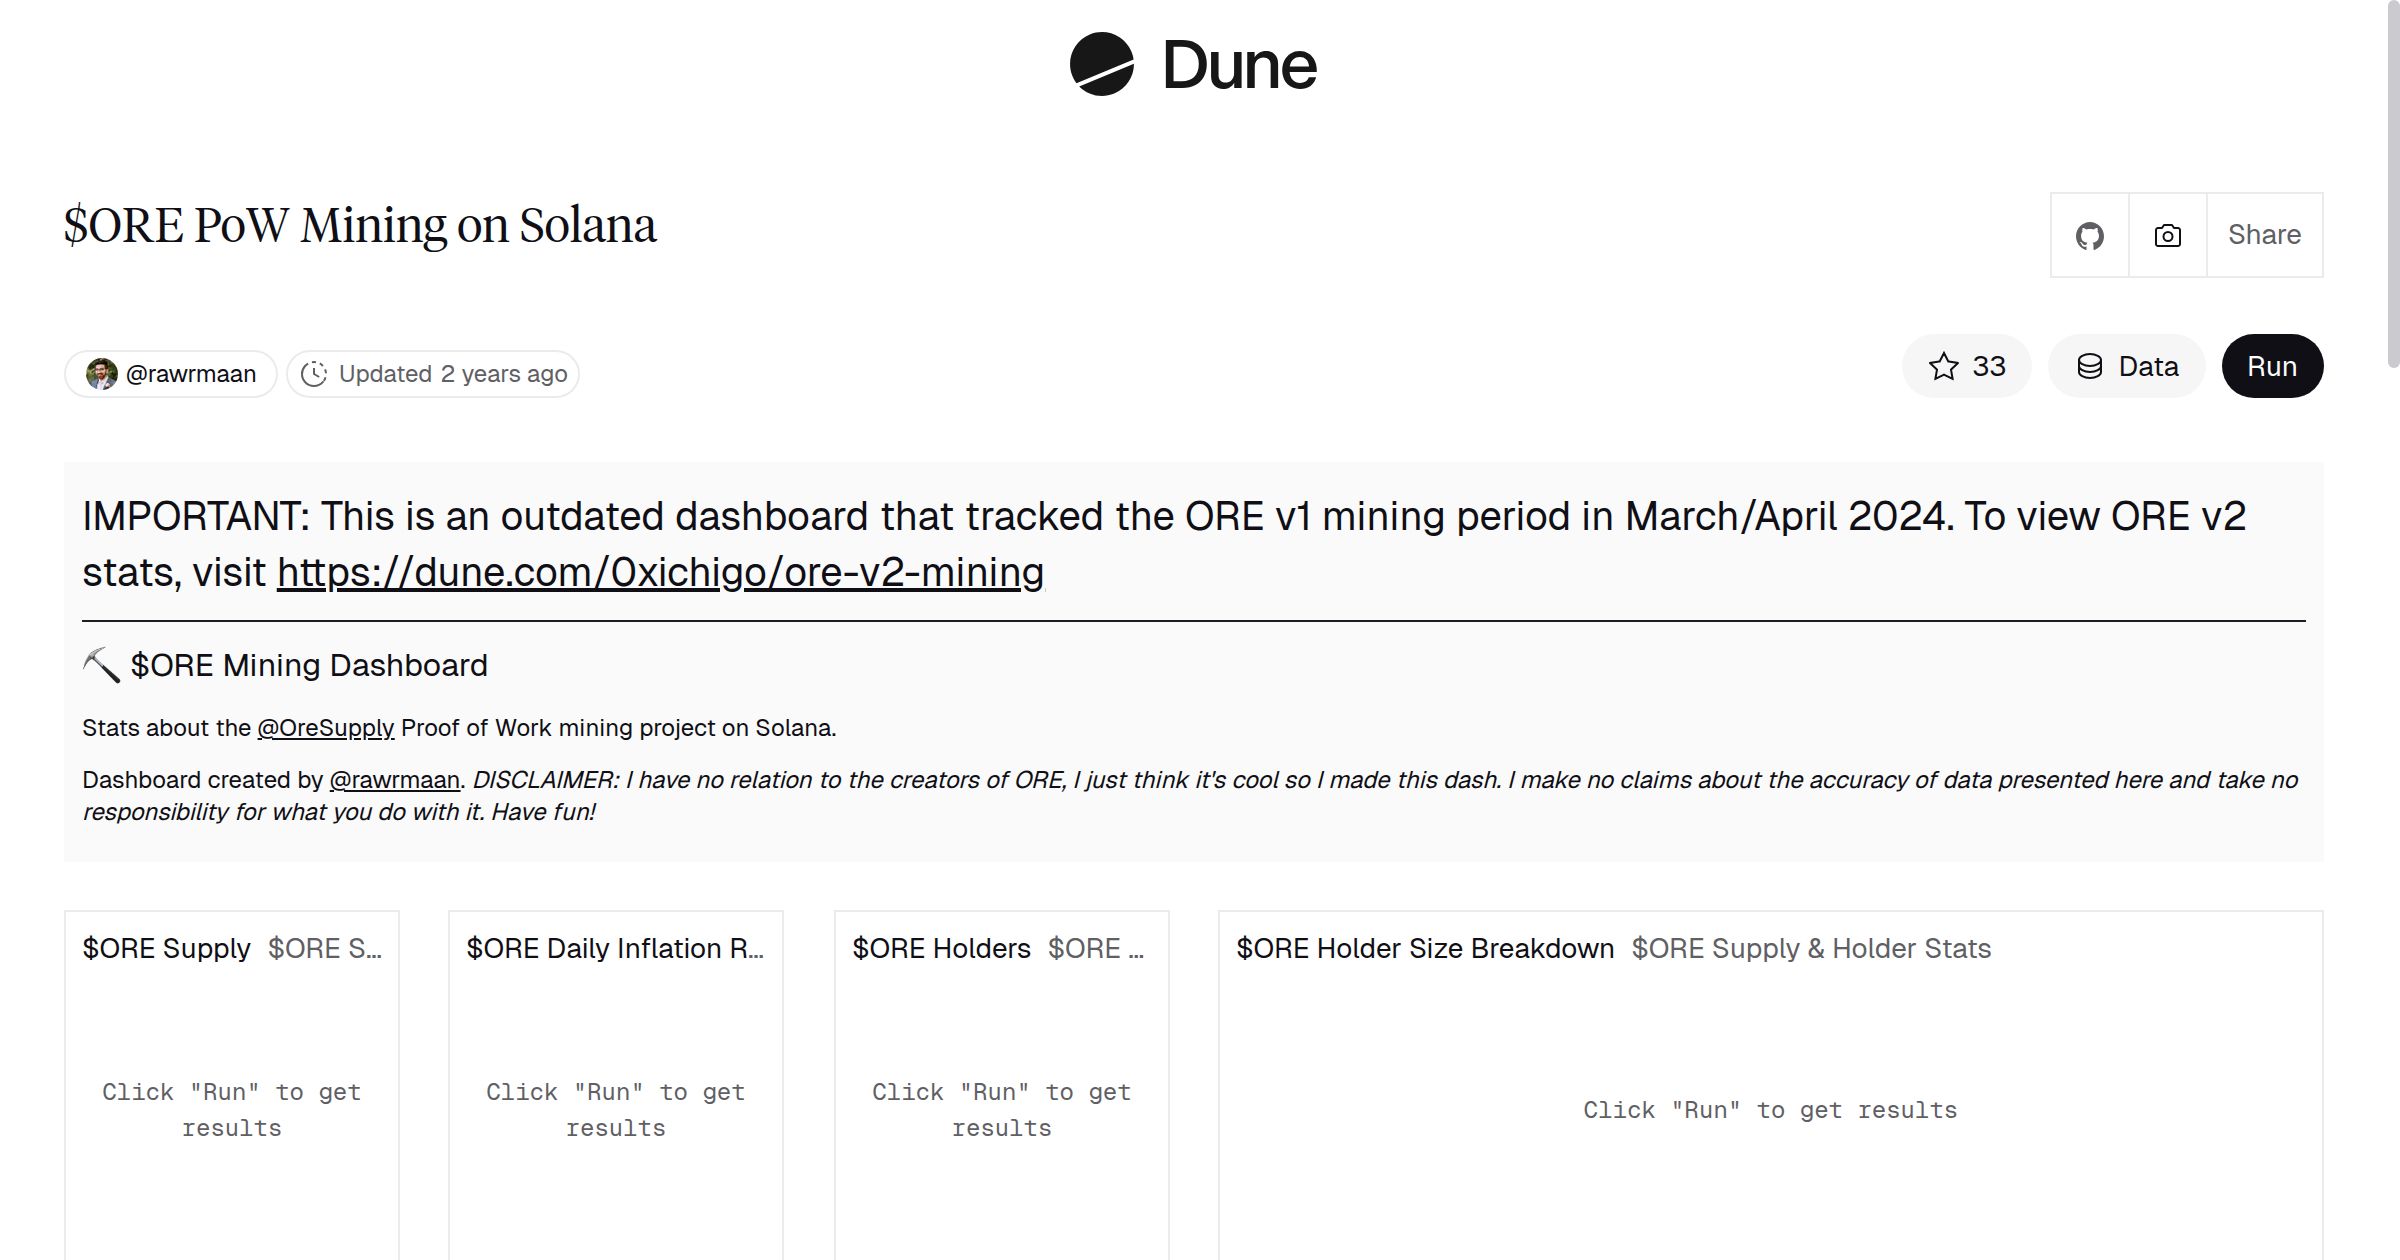Select the $ORE Holders panel title
Screen dimensions: 2400x1260
[x=941, y=948]
